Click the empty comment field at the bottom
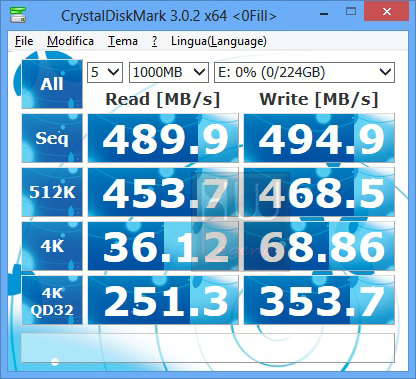This screenshot has height=379, width=416. coord(208,348)
